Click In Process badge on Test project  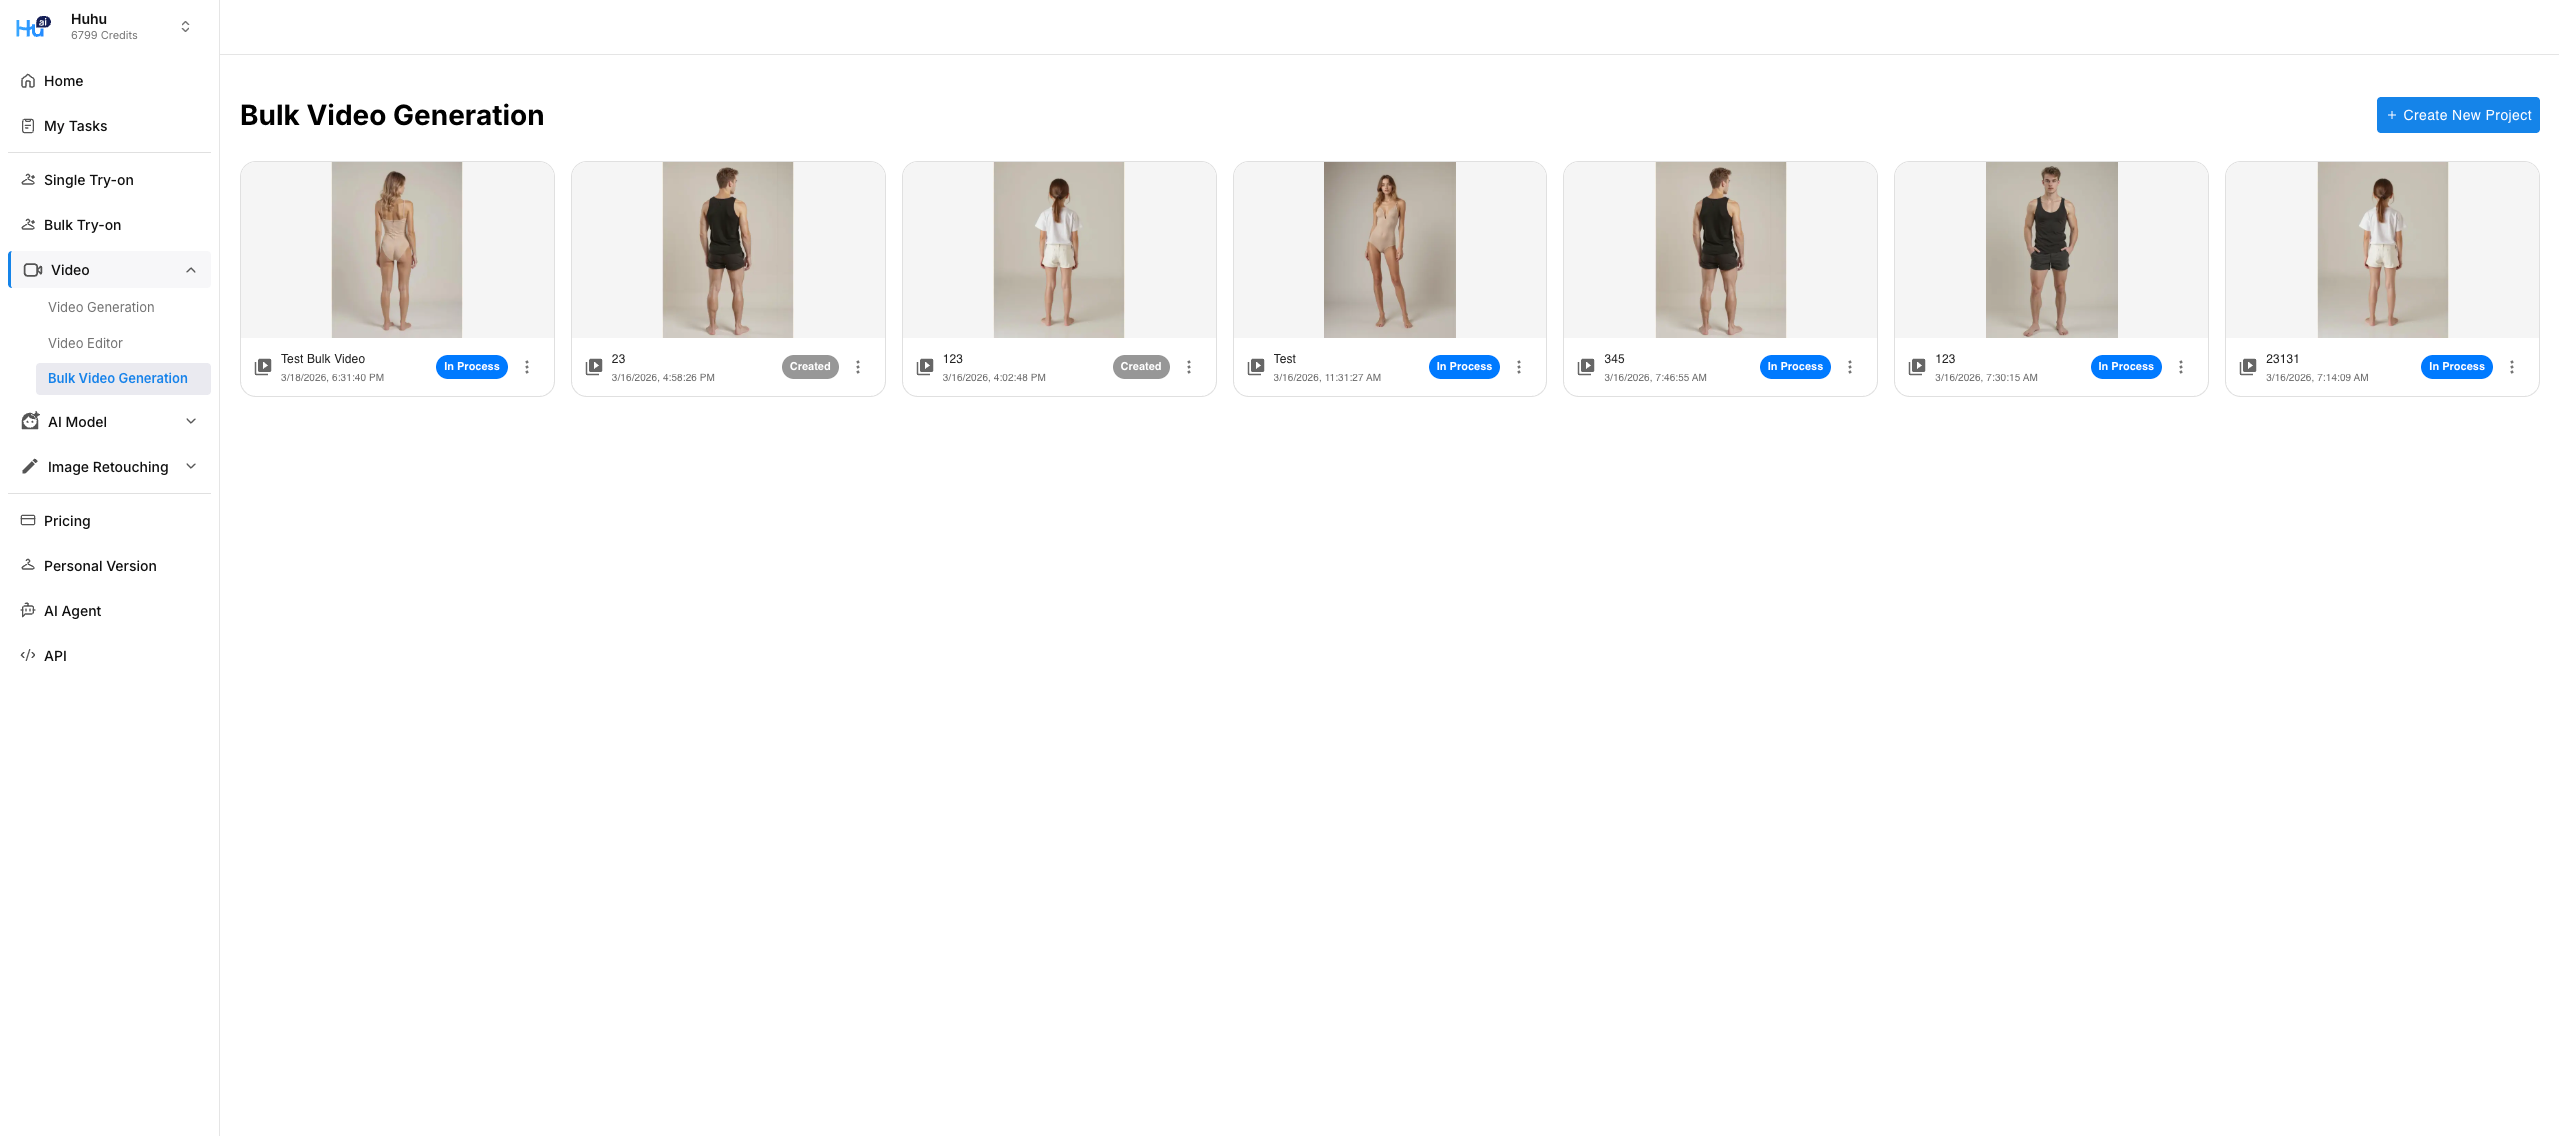point(1464,367)
